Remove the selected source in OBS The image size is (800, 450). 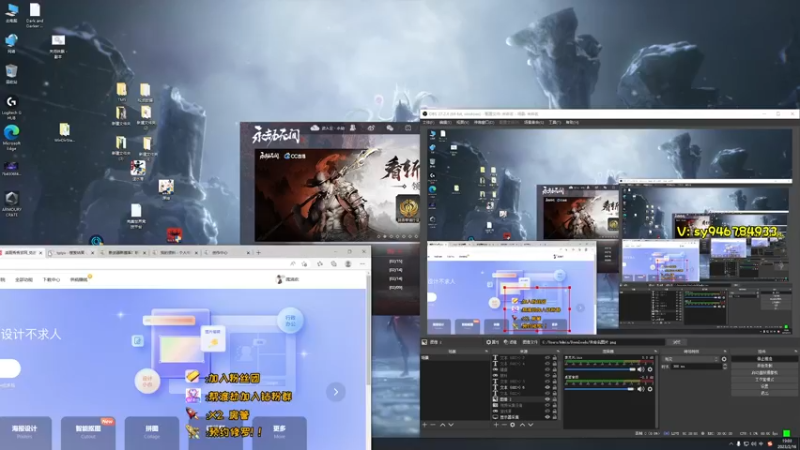coord(504,424)
